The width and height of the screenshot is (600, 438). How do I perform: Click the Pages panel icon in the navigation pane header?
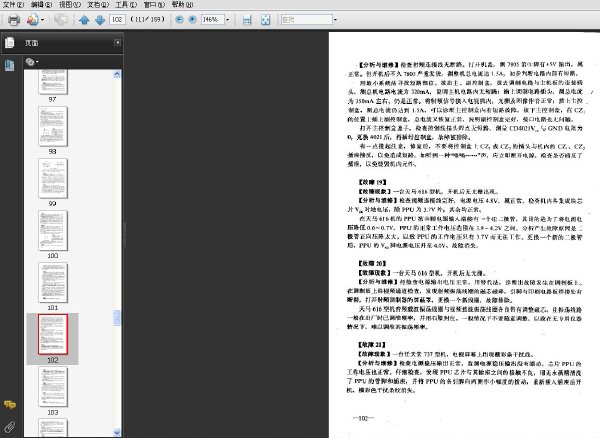click(10, 42)
